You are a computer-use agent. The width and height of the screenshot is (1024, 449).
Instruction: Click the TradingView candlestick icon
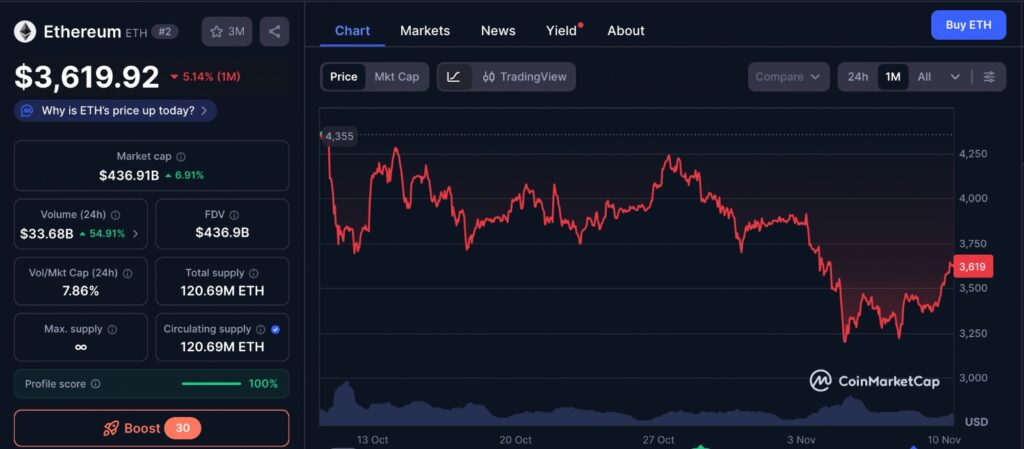tap(488, 77)
